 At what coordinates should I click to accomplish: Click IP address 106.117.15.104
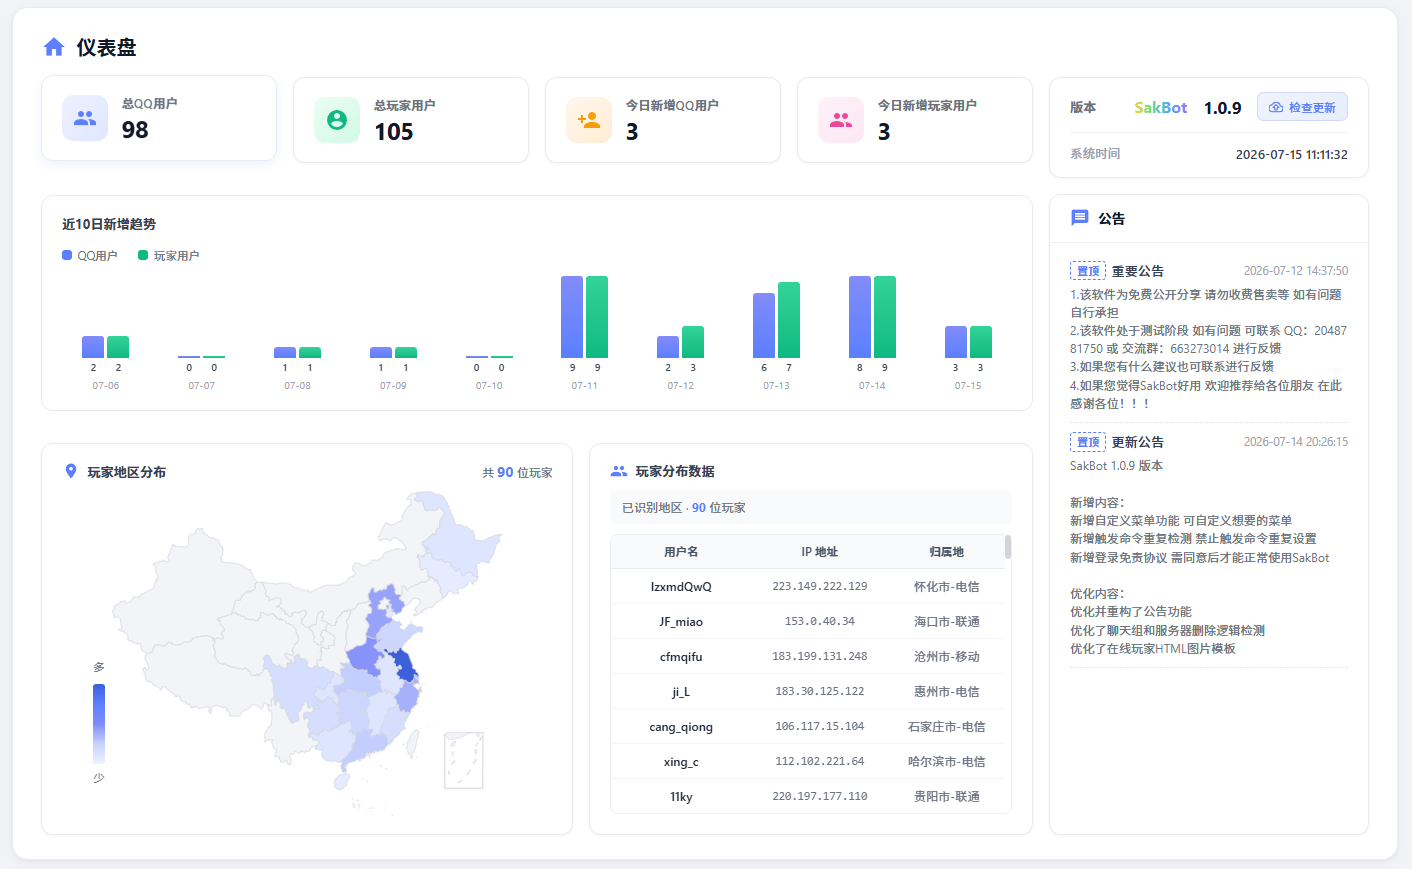coord(820,727)
